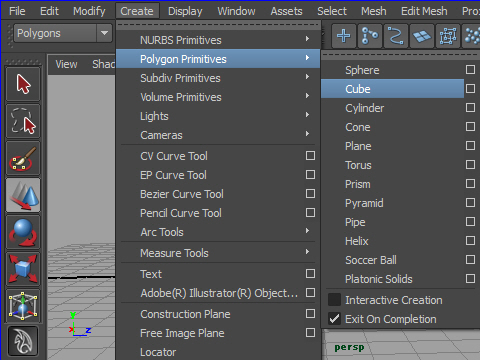Screen dimensions: 480x360
Task: Click the snap to grids plus icon
Action: [344, 35]
